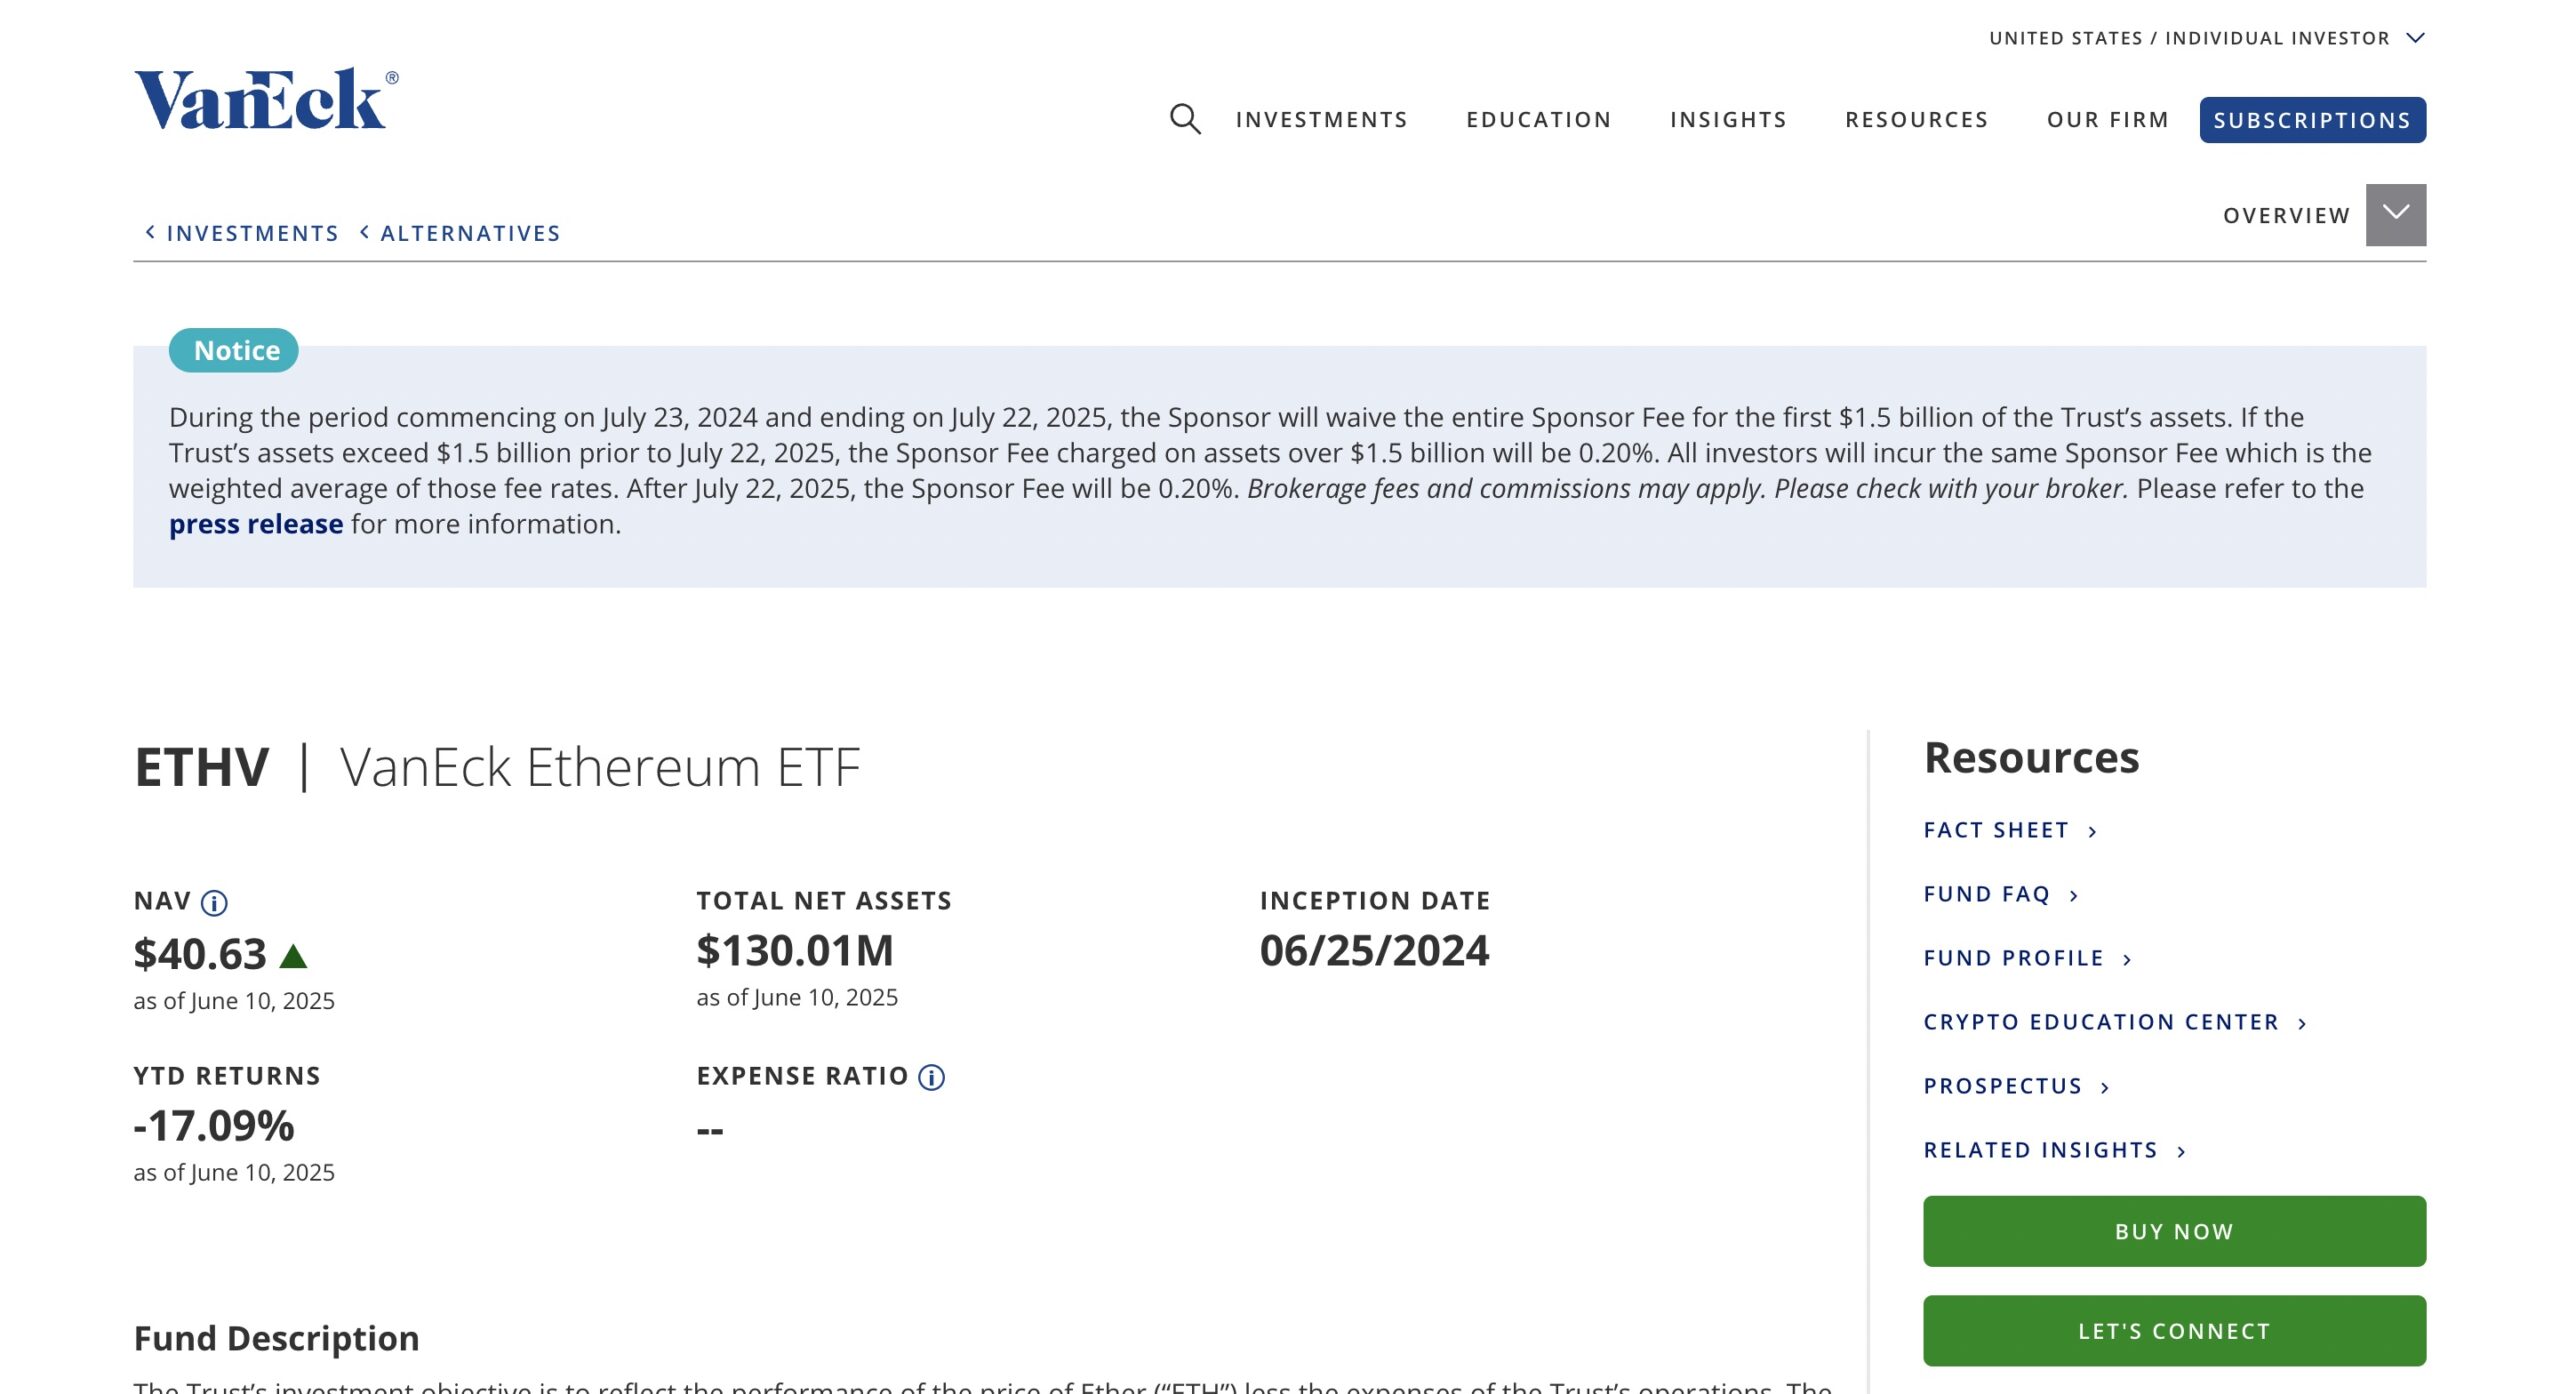This screenshot has height=1394, width=2560.
Task: Open the Education navigation menu
Action: 1538,120
